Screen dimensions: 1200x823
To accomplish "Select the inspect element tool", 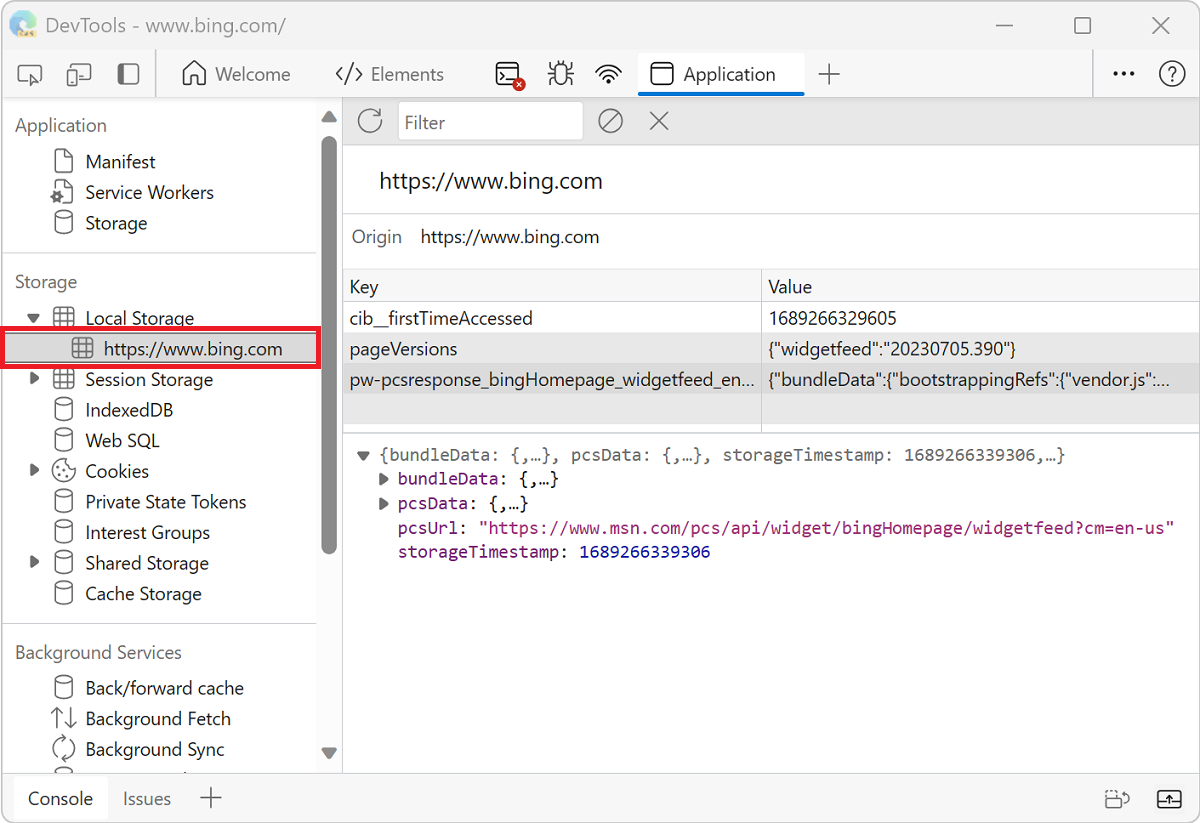I will click(29, 74).
